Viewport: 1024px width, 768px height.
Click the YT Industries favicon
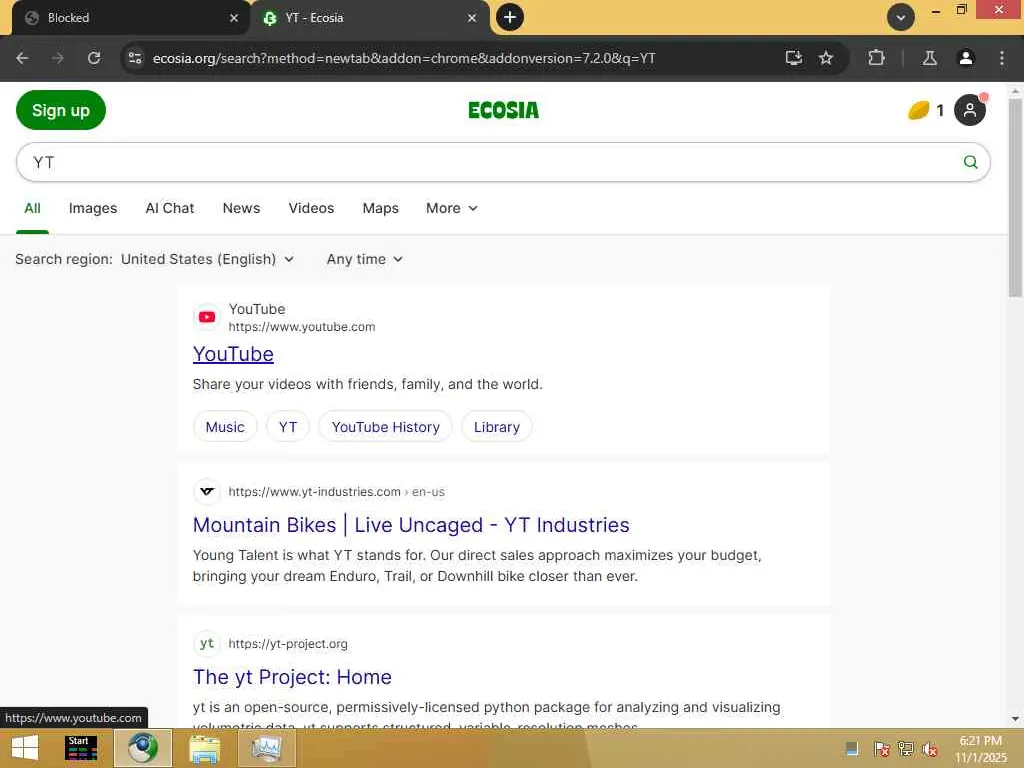click(207, 492)
